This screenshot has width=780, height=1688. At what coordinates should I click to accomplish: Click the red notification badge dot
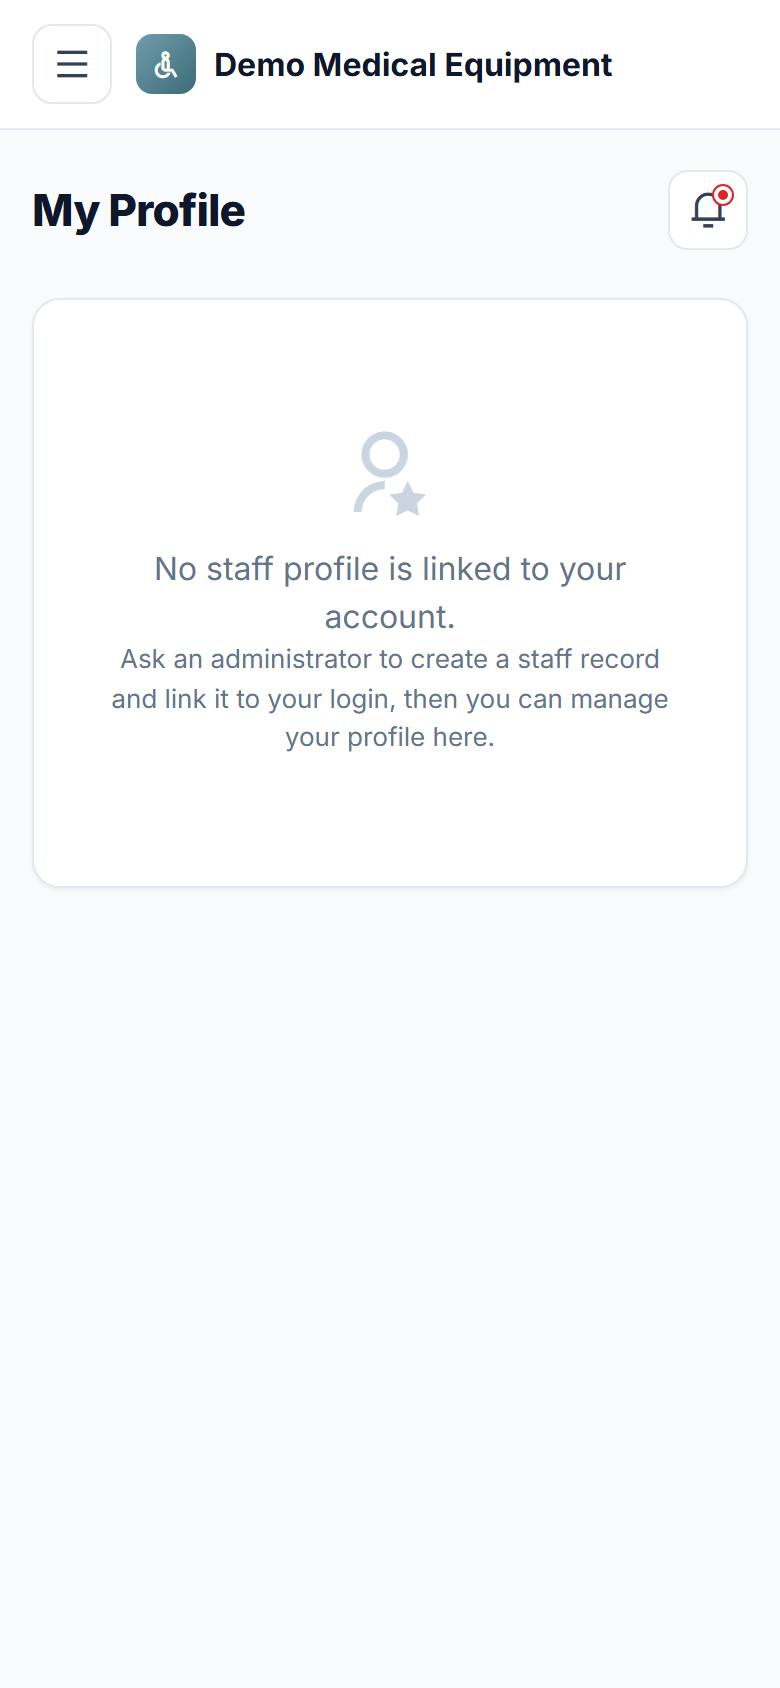pyautogui.click(x=723, y=195)
